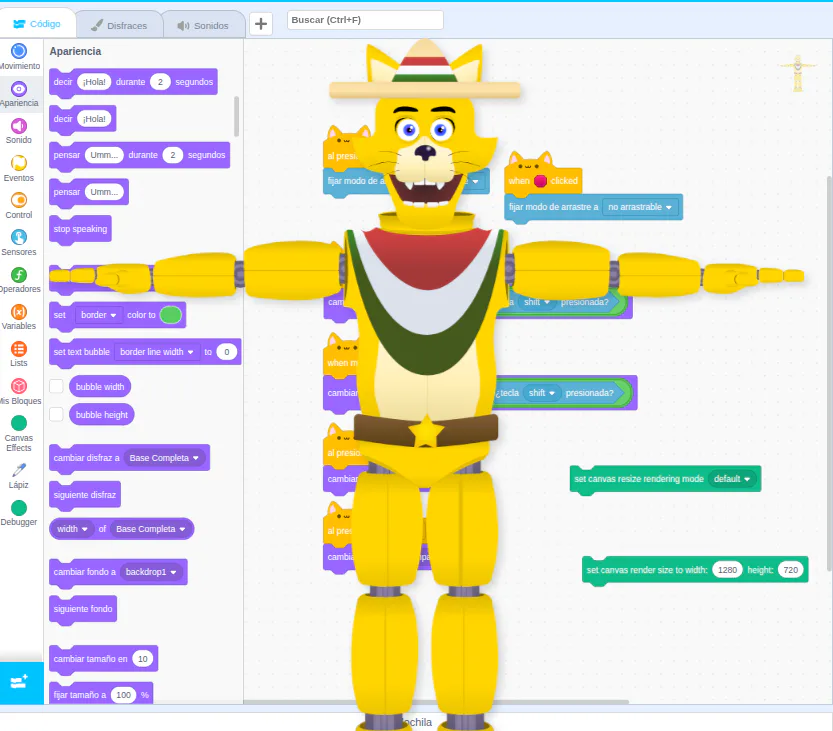This screenshot has height=731, width=833.
Task: Tick the bubble width checkbox
Action: point(56,386)
